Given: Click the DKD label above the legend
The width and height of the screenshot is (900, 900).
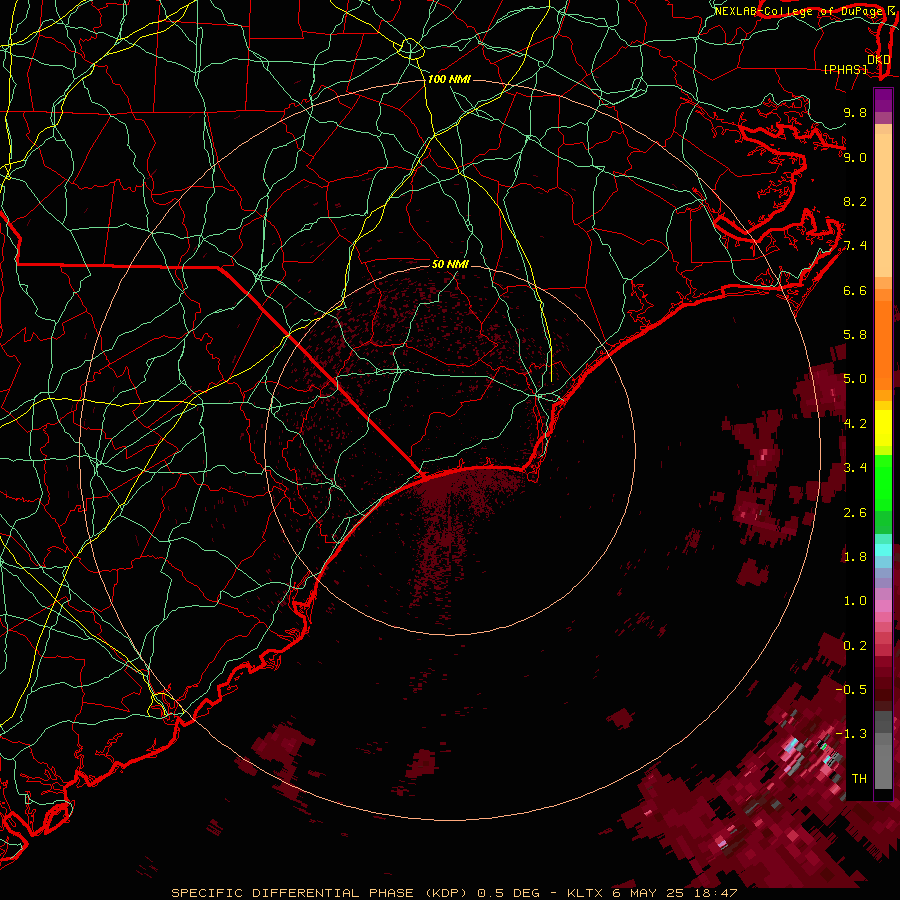Looking at the screenshot, I should click(x=879, y=59).
